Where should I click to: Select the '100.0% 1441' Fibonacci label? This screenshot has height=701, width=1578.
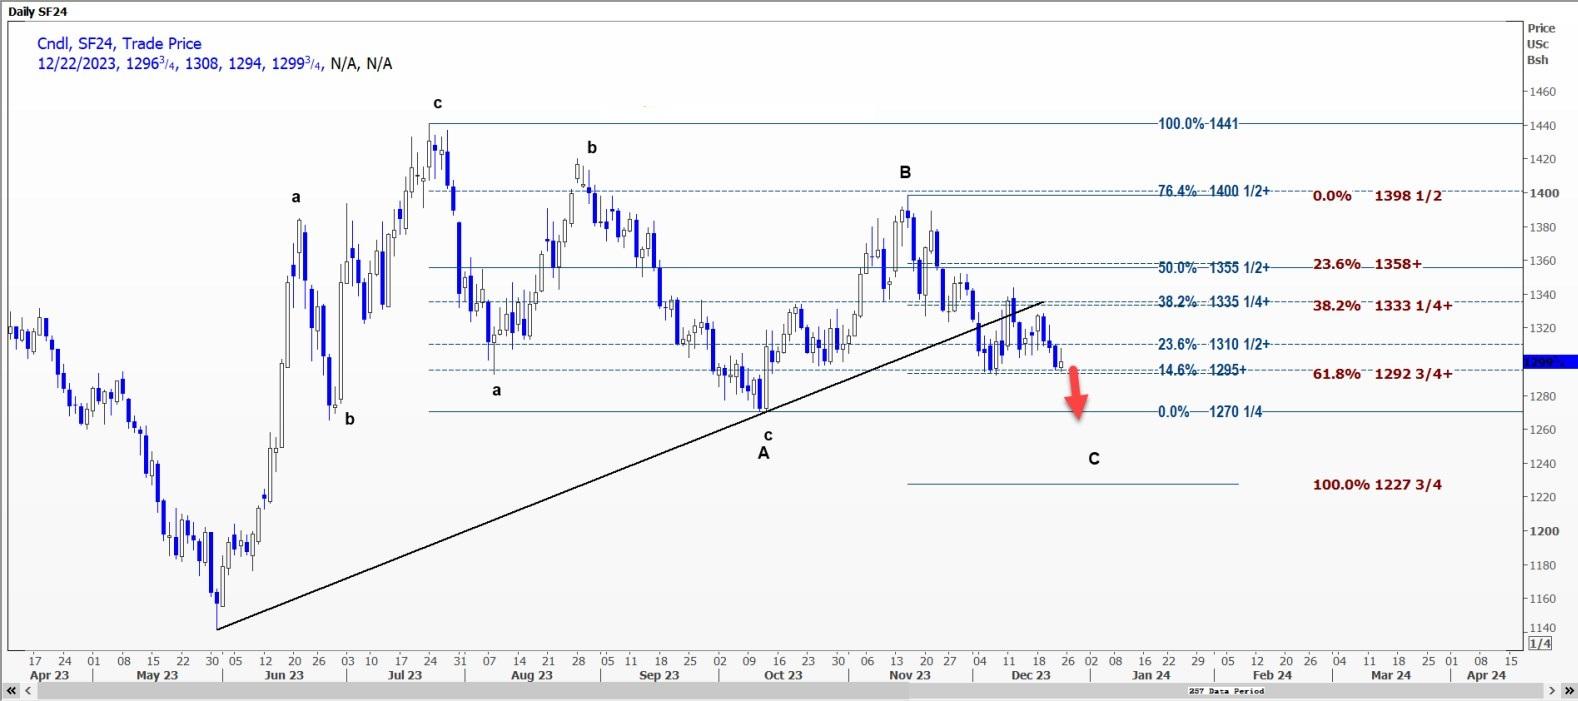click(x=1198, y=124)
